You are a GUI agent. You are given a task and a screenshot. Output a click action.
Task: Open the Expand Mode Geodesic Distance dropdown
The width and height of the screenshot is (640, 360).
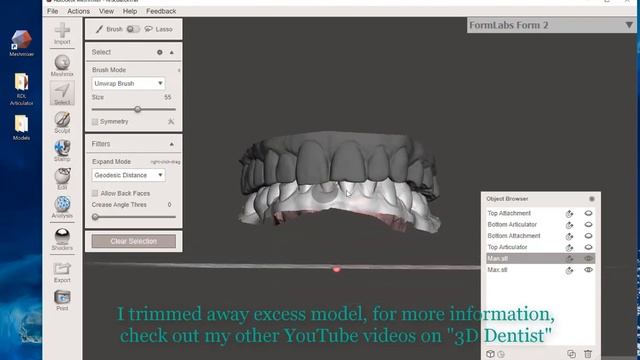pos(128,175)
